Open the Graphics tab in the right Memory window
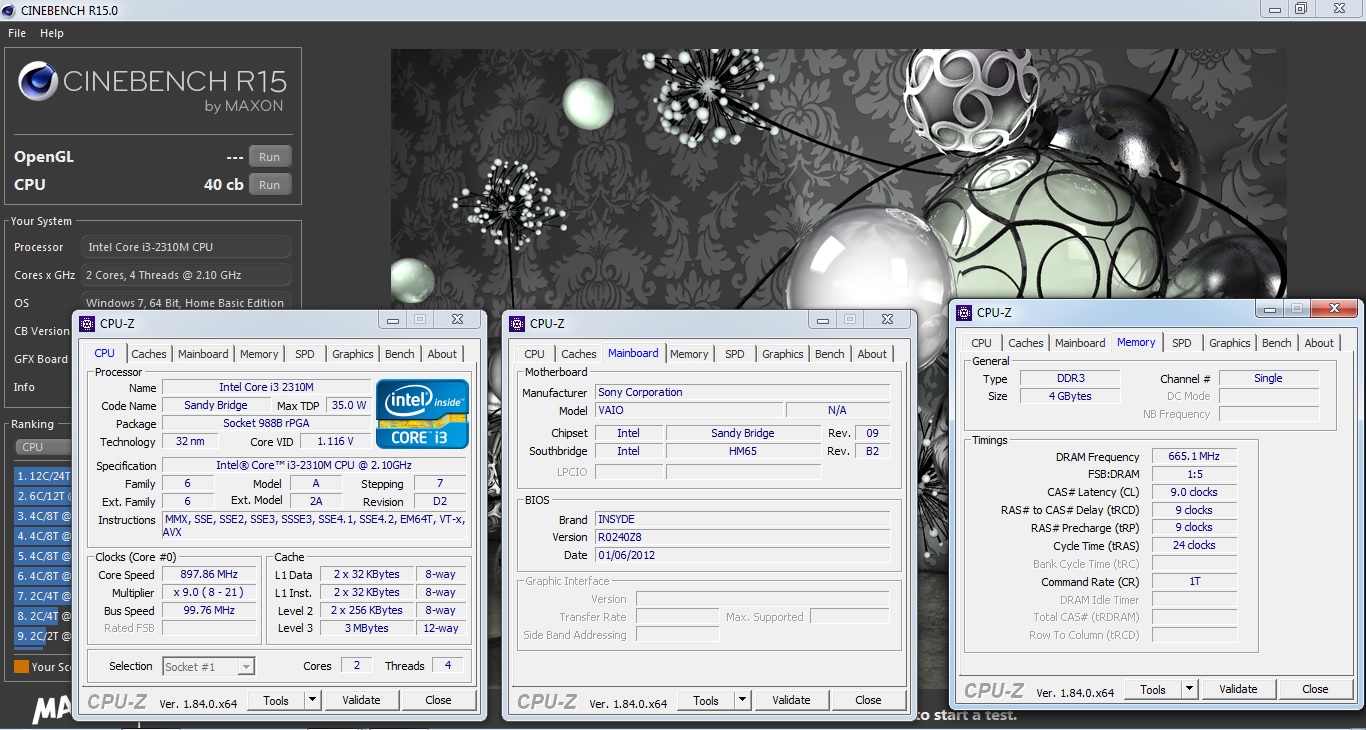This screenshot has width=1366, height=730. click(1229, 343)
